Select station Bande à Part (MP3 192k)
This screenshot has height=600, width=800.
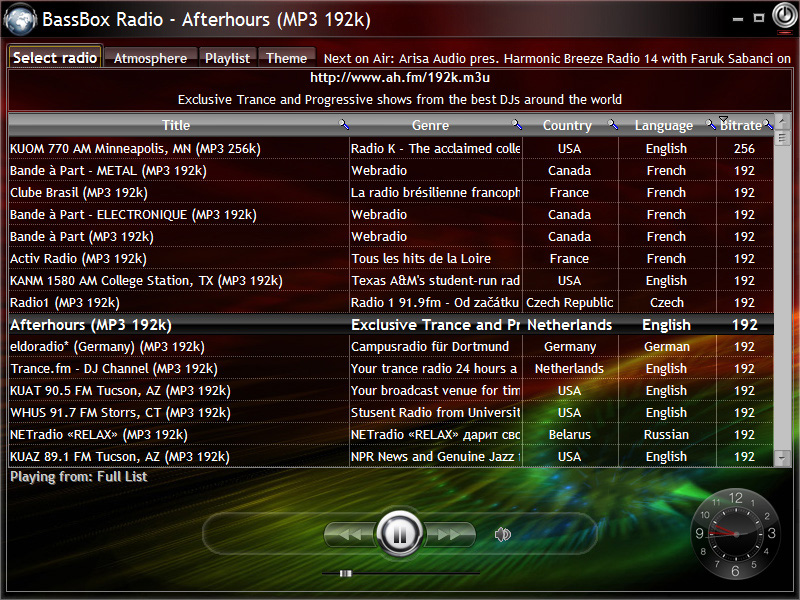pyautogui.click(x=82, y=236)
